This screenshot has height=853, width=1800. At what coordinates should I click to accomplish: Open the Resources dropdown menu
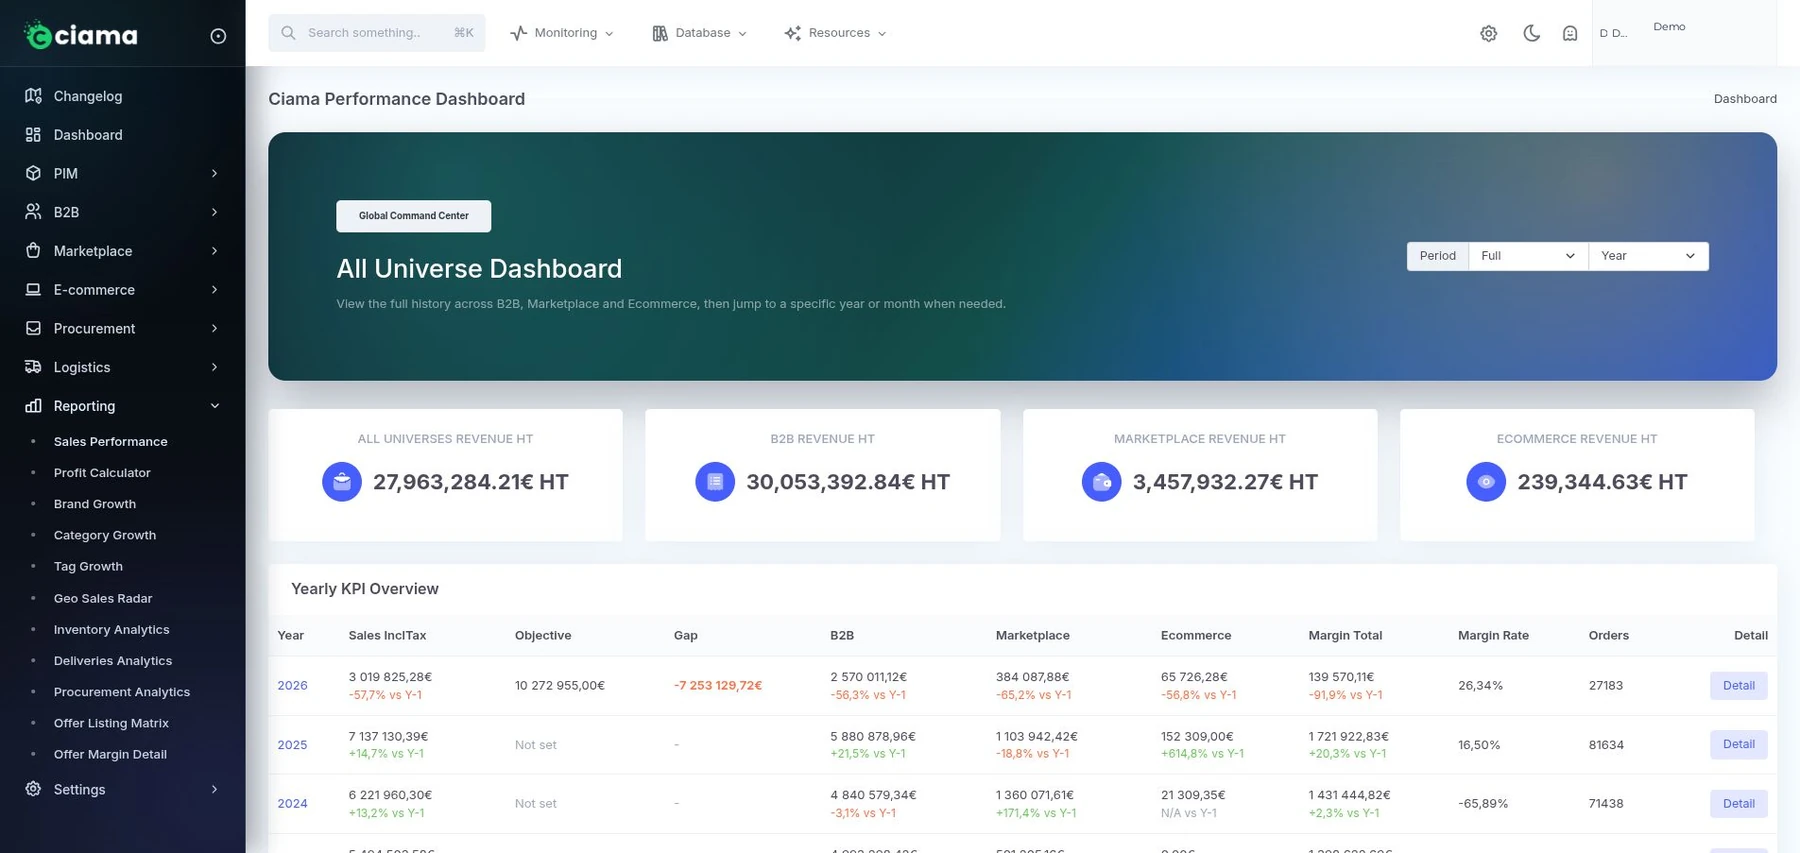836,33
